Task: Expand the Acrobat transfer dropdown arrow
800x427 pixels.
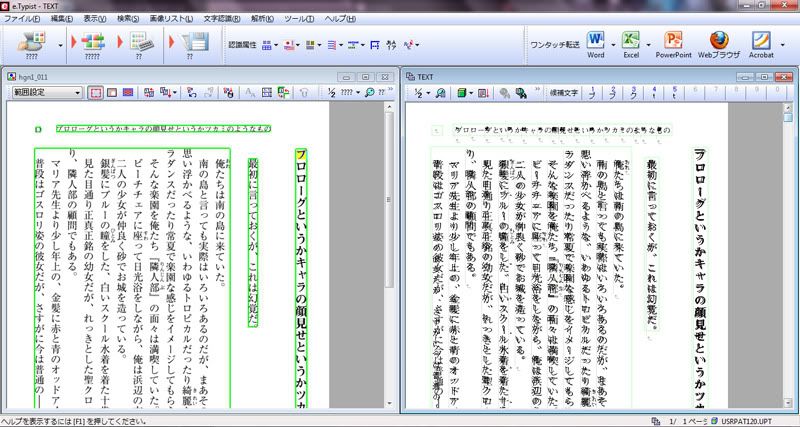Action: click(782, 45)
